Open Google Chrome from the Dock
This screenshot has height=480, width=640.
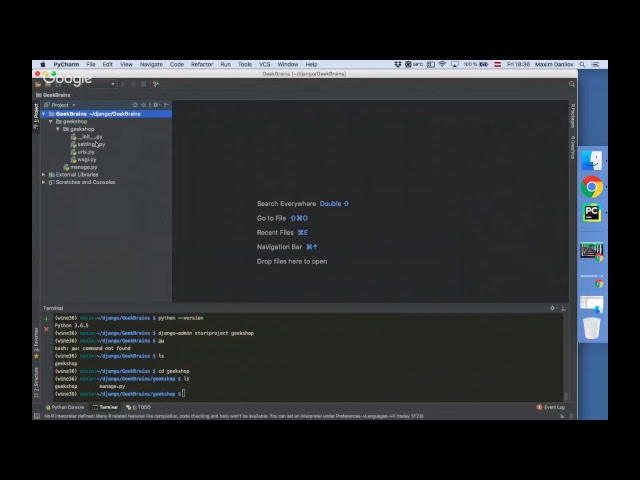(x=591, y=187)
